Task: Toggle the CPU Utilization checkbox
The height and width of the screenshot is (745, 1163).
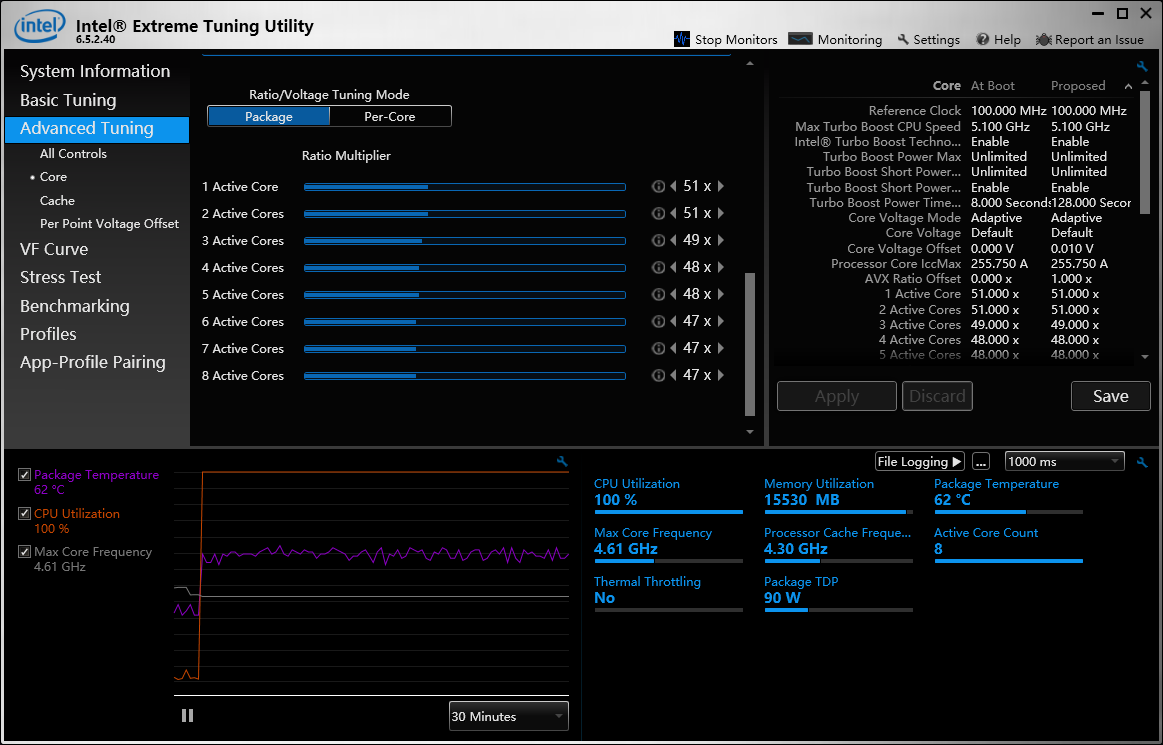Action: coord(25,513)
